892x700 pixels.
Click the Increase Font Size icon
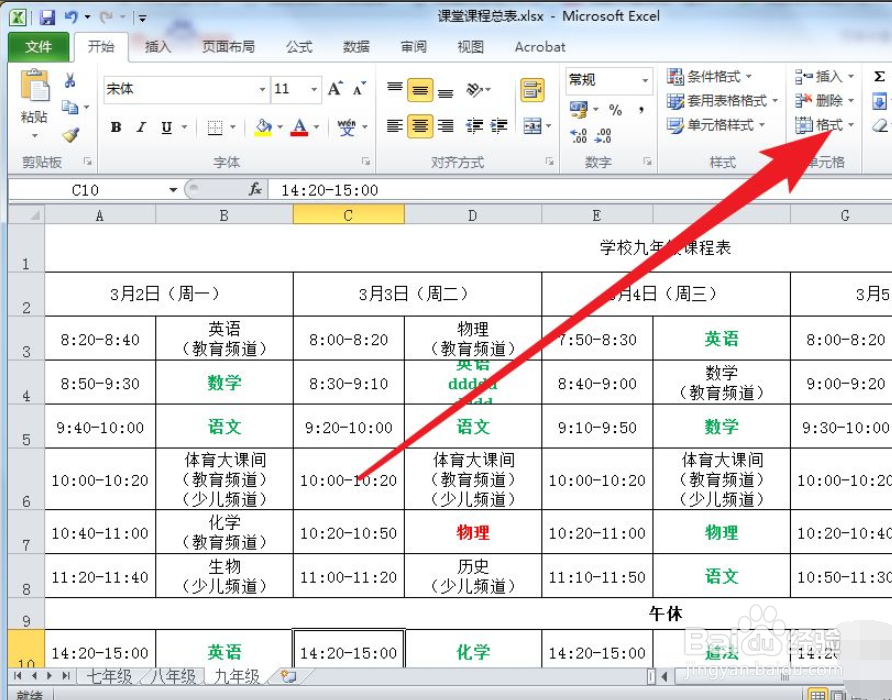(x=336, y=90)
